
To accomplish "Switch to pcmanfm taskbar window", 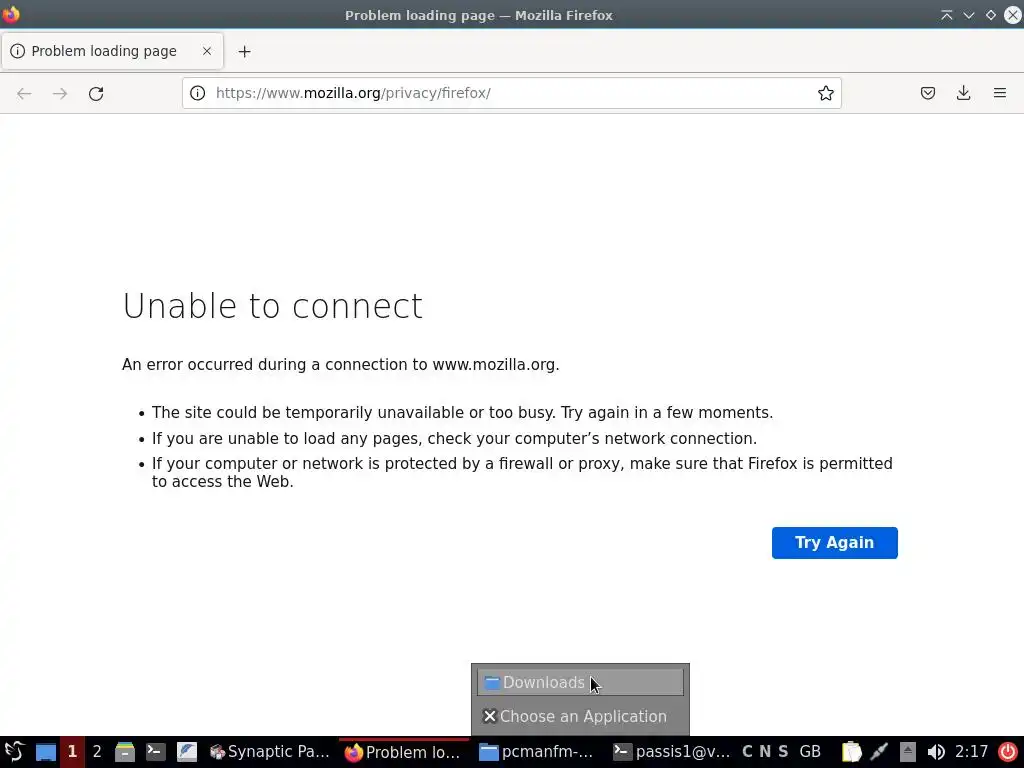I will [x=537, y=752].
